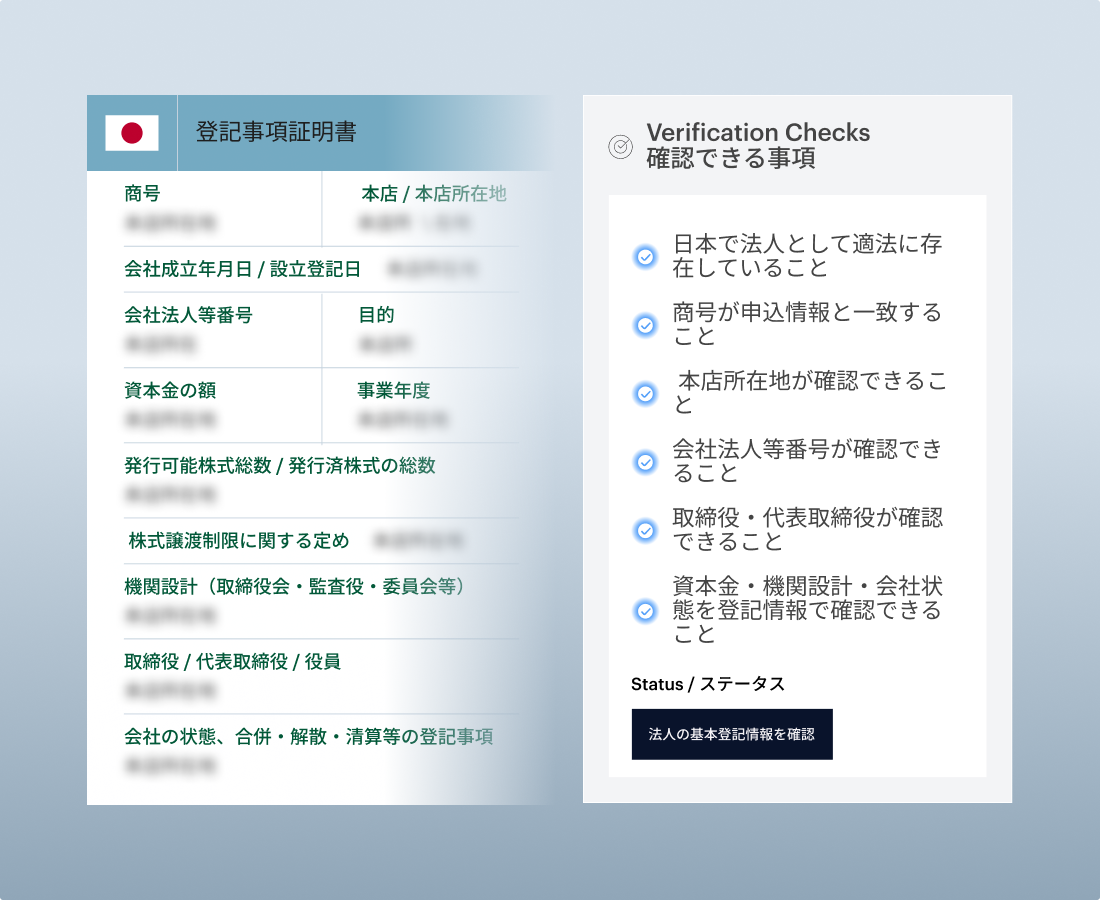The image size is (1100, 900).
Task: Open the 会社成立年月日 / 設立登記日 row
Action: coord(242,269)
